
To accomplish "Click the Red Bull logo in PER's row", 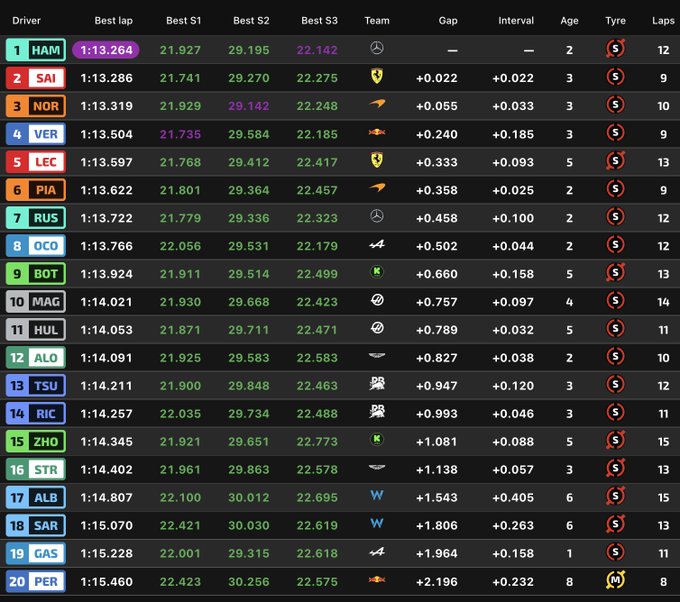I will pyautogui.click(x=377, y=579).
